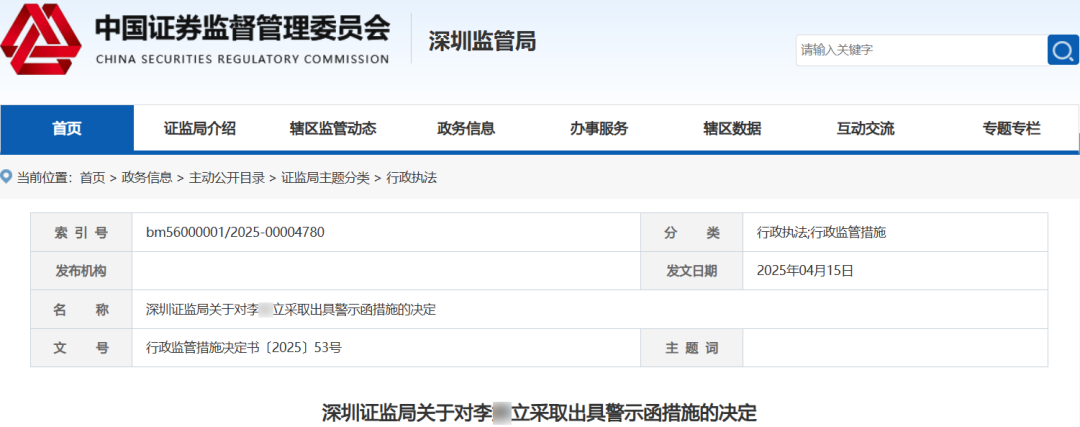
Task: Click the 政务信息 breadcrumb link
Action: (x=147, y=178)
